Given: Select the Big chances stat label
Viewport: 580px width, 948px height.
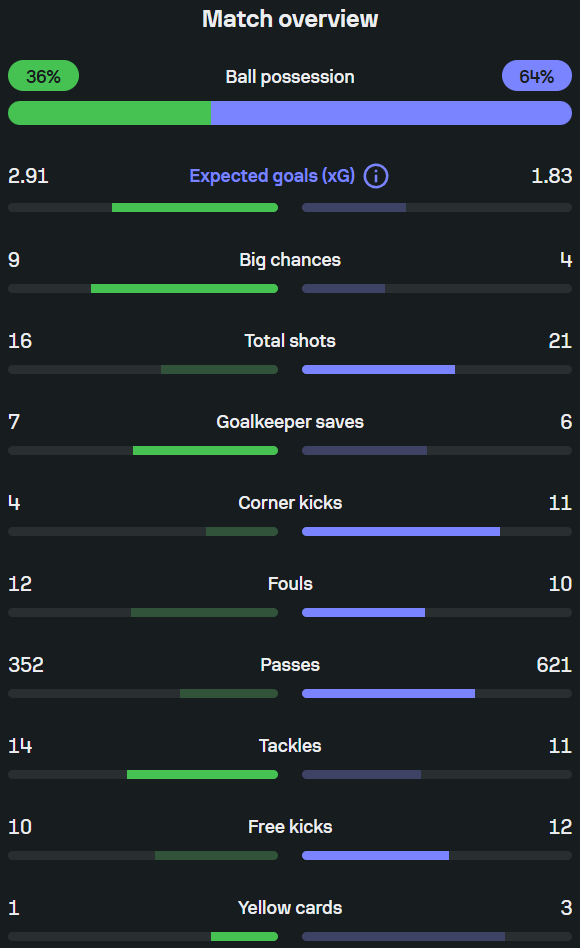Looking at the screenshot, I should (290, 260).
